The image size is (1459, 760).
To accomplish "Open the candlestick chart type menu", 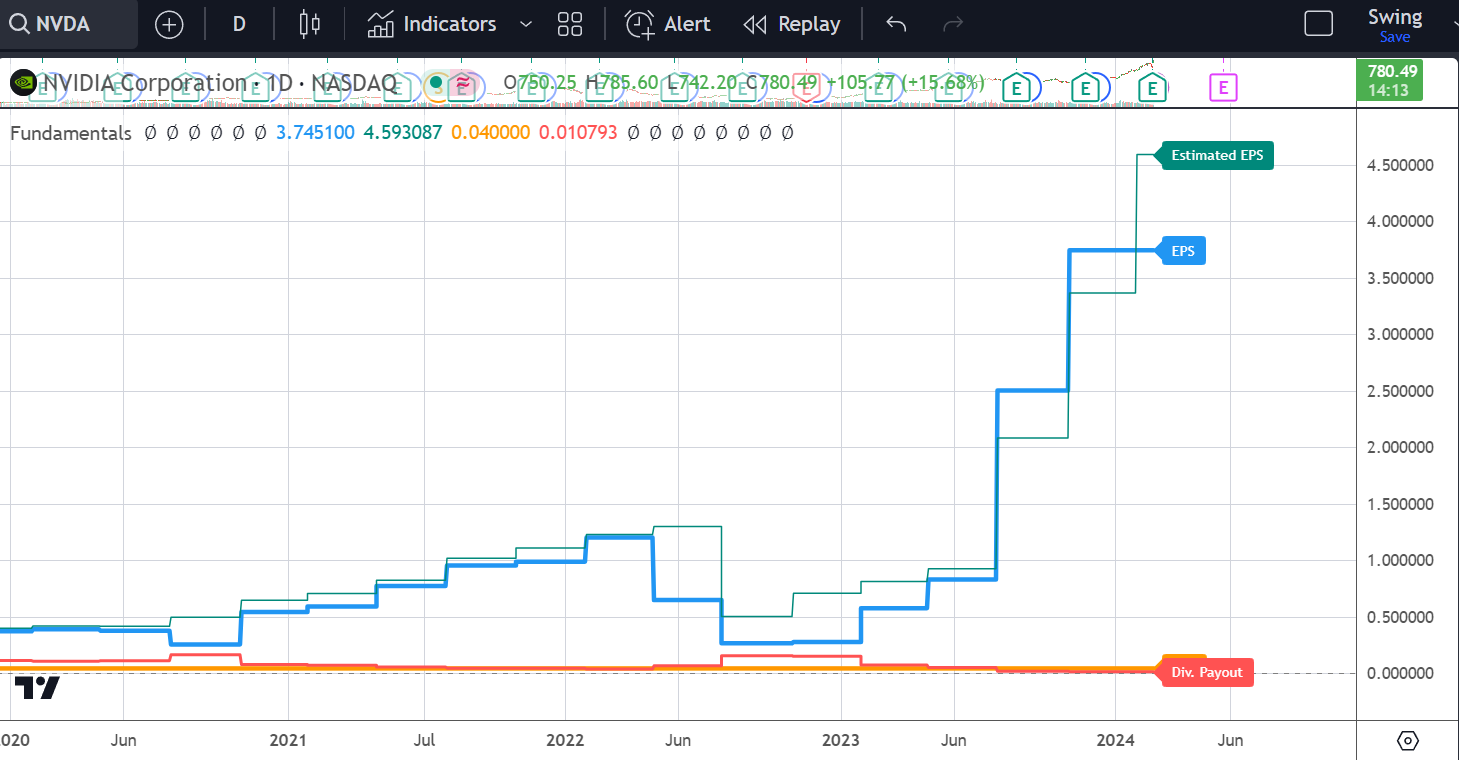I will tap(310, 24).
